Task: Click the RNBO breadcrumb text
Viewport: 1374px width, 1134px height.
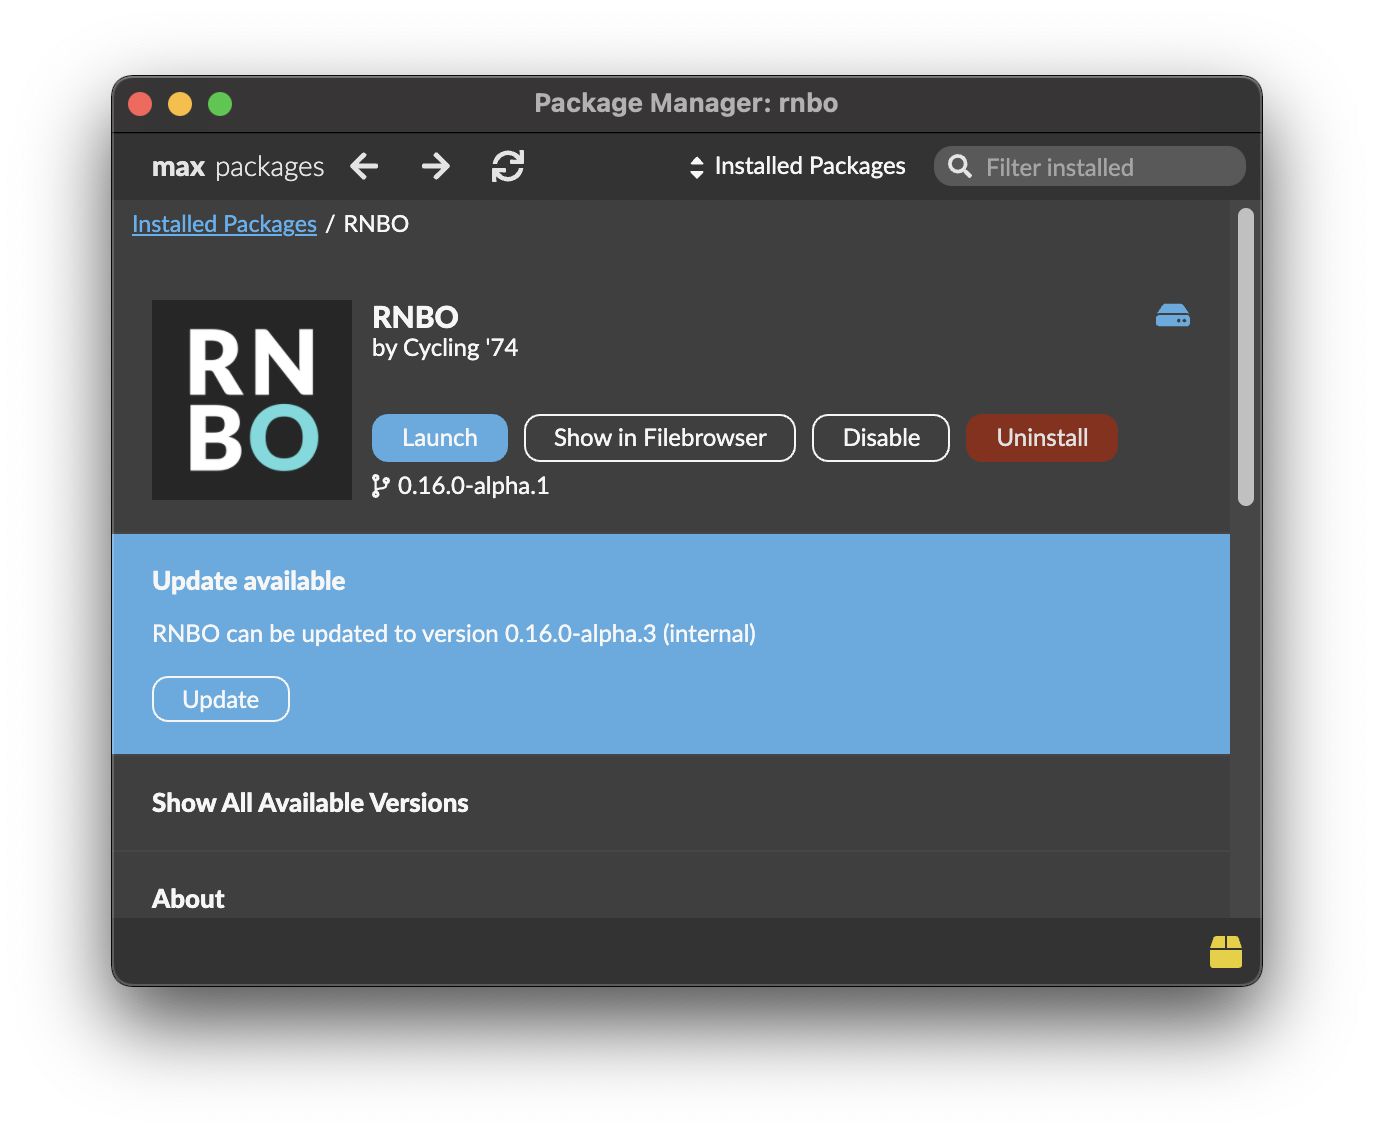Action: pyautogui.click(x=376, y=224)
